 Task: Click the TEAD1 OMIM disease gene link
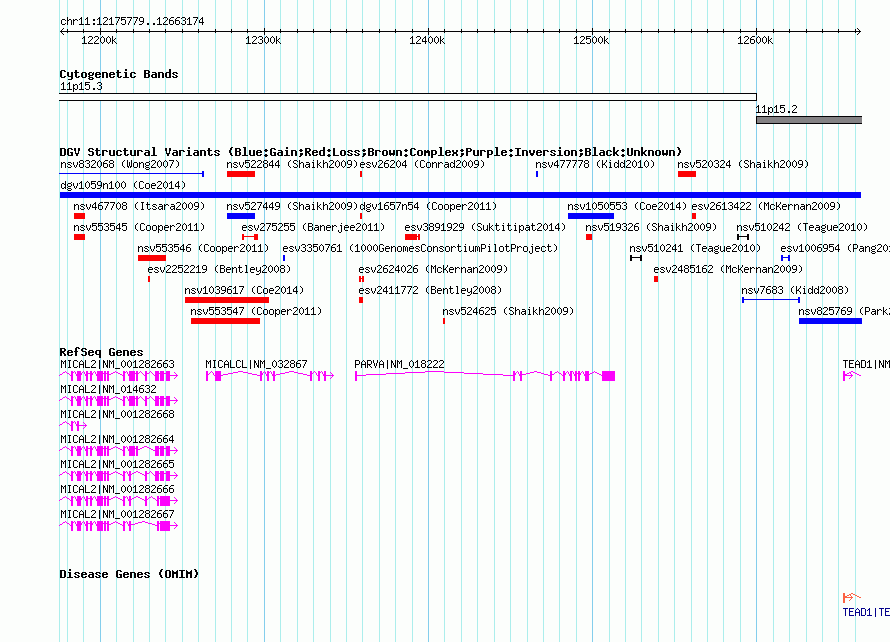(x=866, y=612)
